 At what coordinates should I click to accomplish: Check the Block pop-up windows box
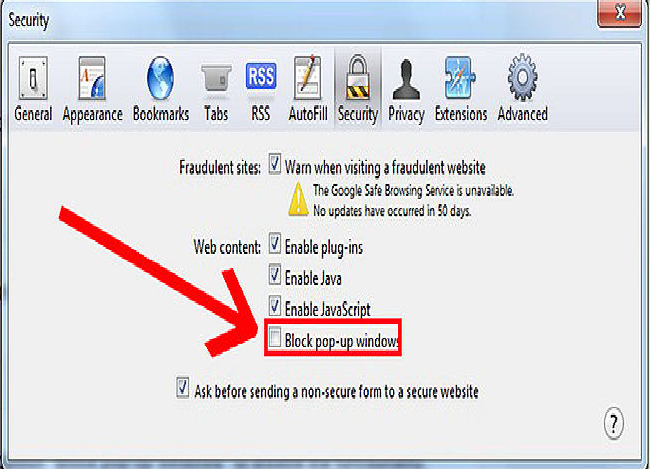[x=274, y=338]
